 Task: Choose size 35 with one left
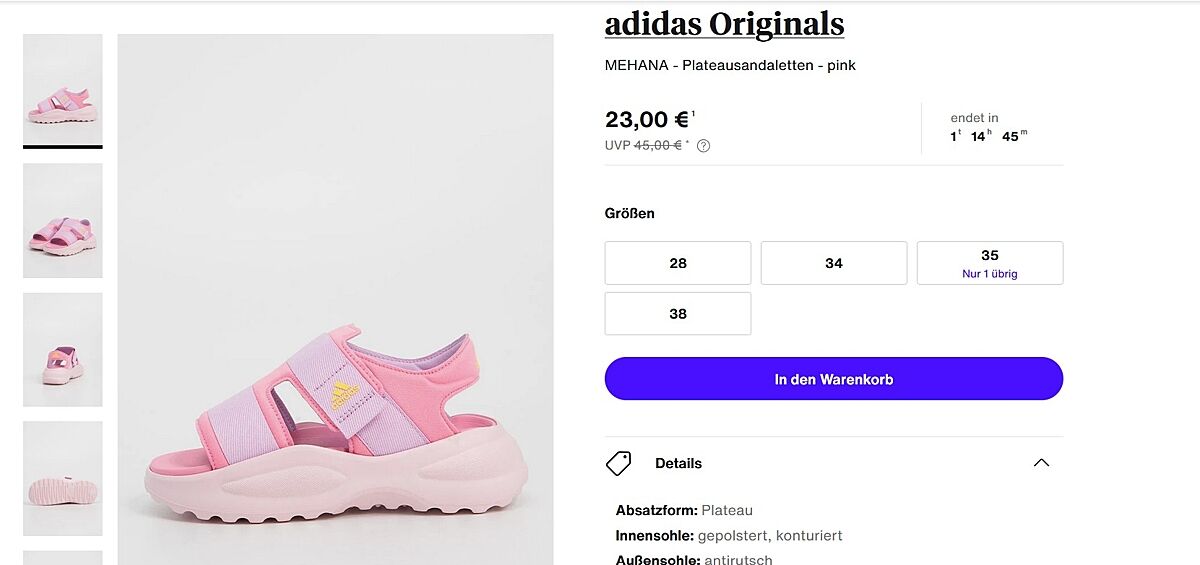coord(990,263)
